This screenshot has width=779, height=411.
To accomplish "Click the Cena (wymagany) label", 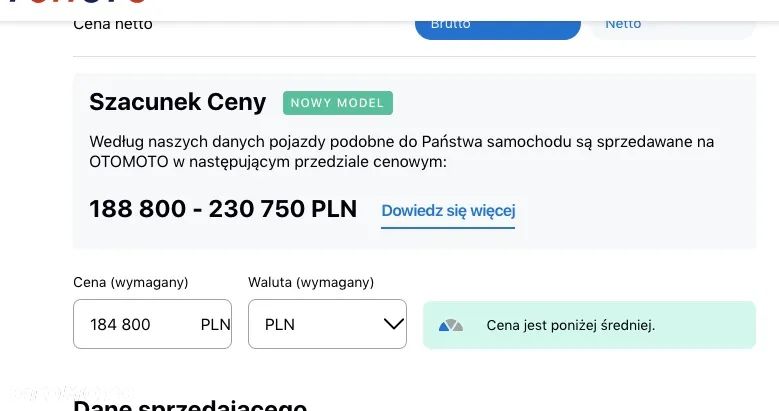I will (131, 282).
